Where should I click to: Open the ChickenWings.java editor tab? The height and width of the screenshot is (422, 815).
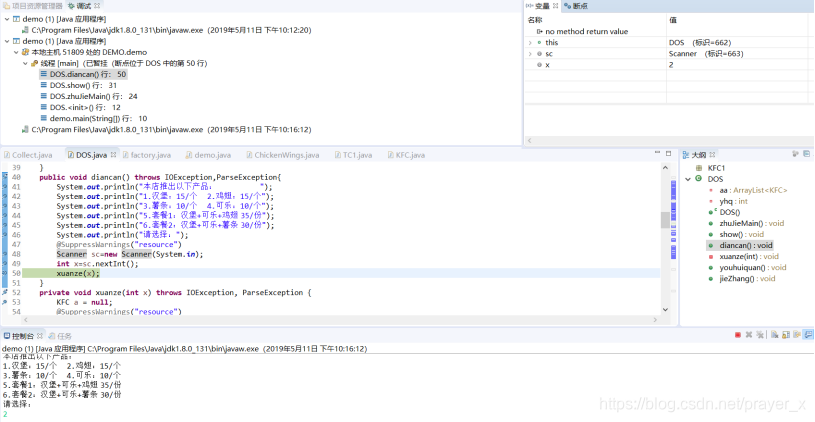point(283,155)
